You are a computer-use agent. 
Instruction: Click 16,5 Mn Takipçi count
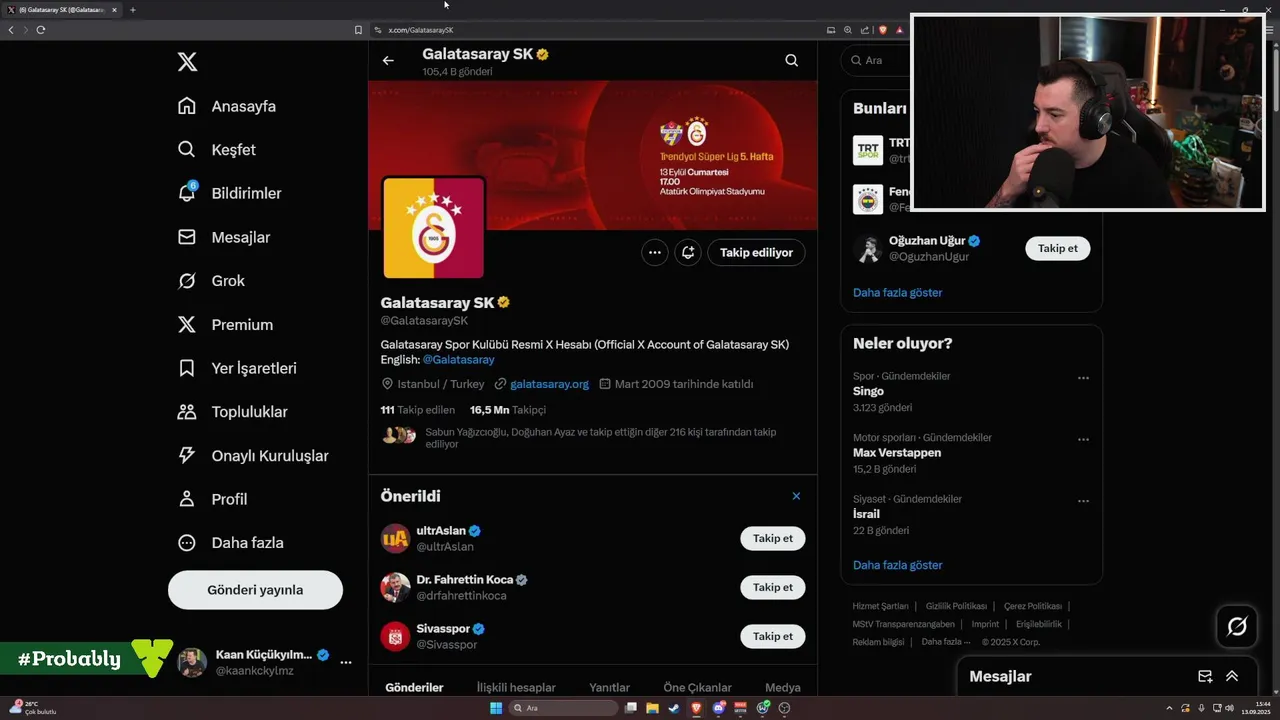508,410
